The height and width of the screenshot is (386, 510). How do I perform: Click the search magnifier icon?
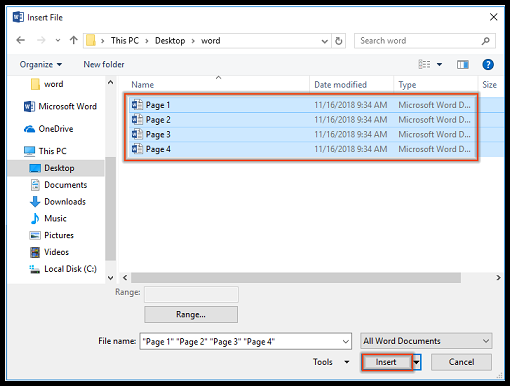coord(486,41)
